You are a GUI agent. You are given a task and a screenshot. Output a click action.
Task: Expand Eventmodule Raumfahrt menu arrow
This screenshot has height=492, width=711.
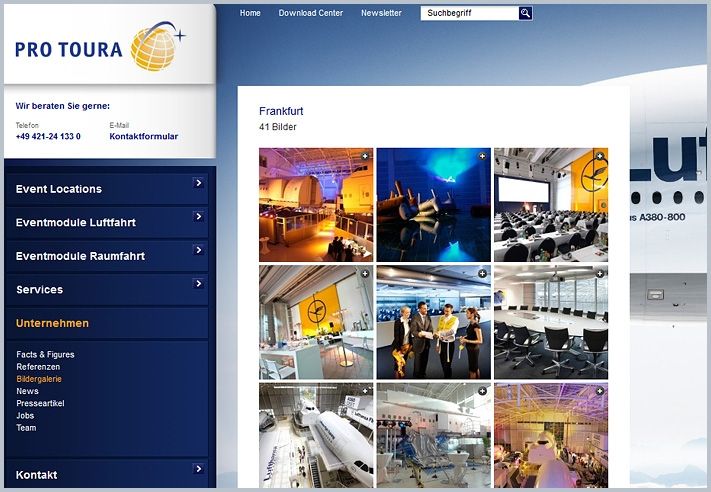tap(199, 250)
